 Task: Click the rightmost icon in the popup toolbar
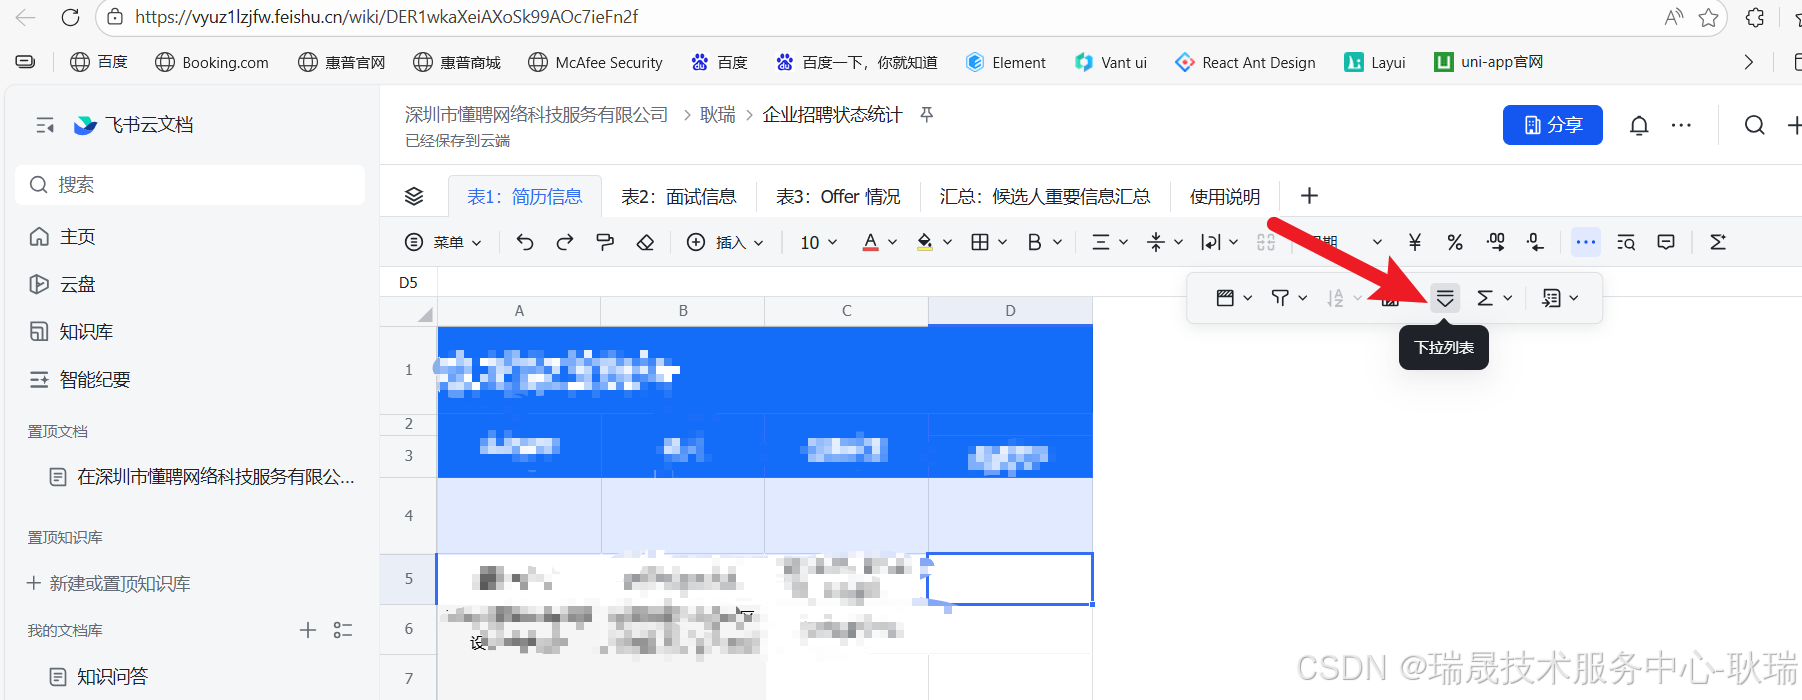click(x=1551, y=298)
